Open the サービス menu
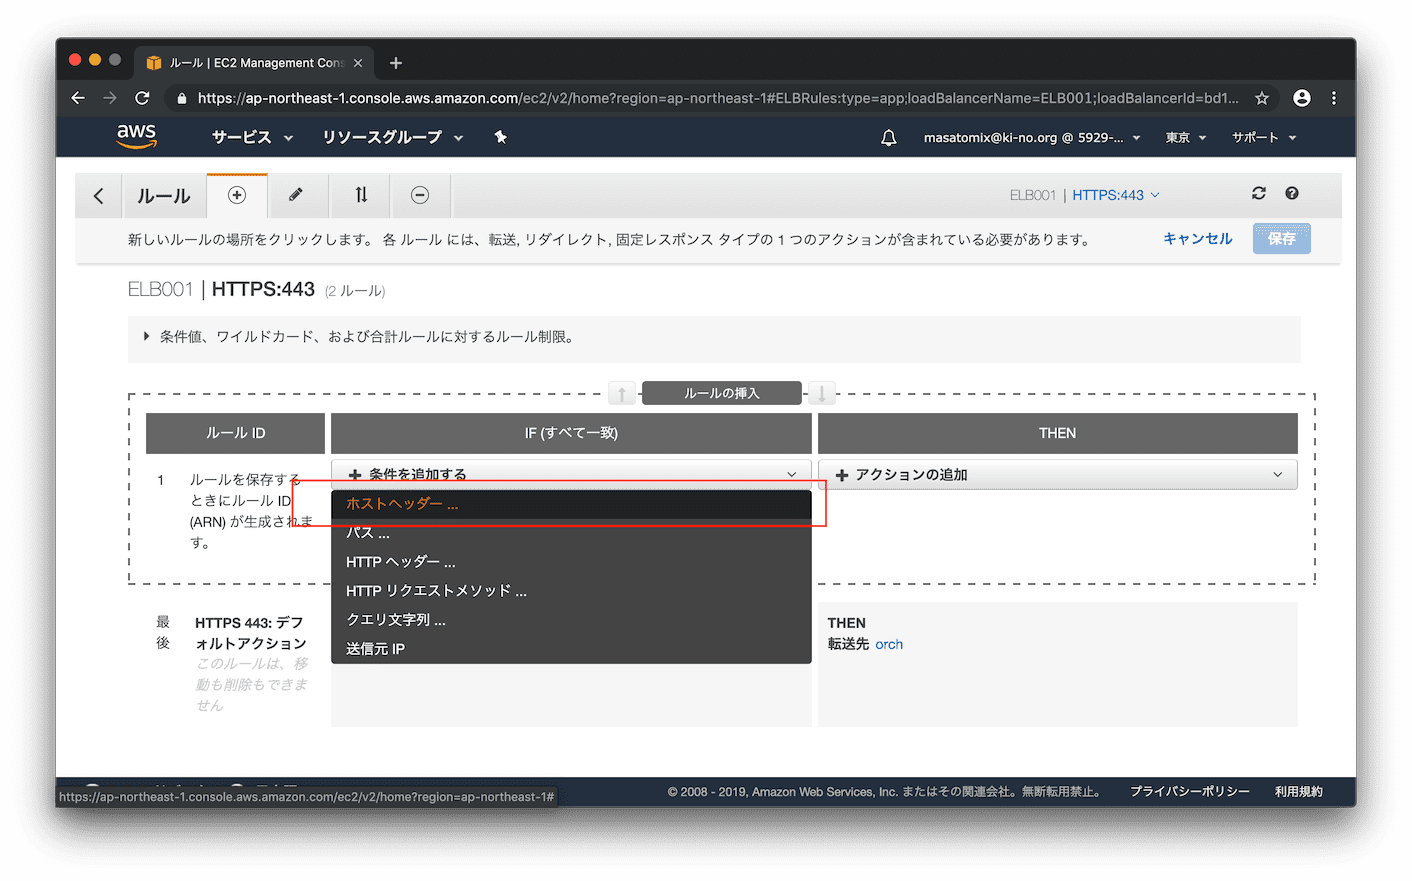 coord(252,138)
